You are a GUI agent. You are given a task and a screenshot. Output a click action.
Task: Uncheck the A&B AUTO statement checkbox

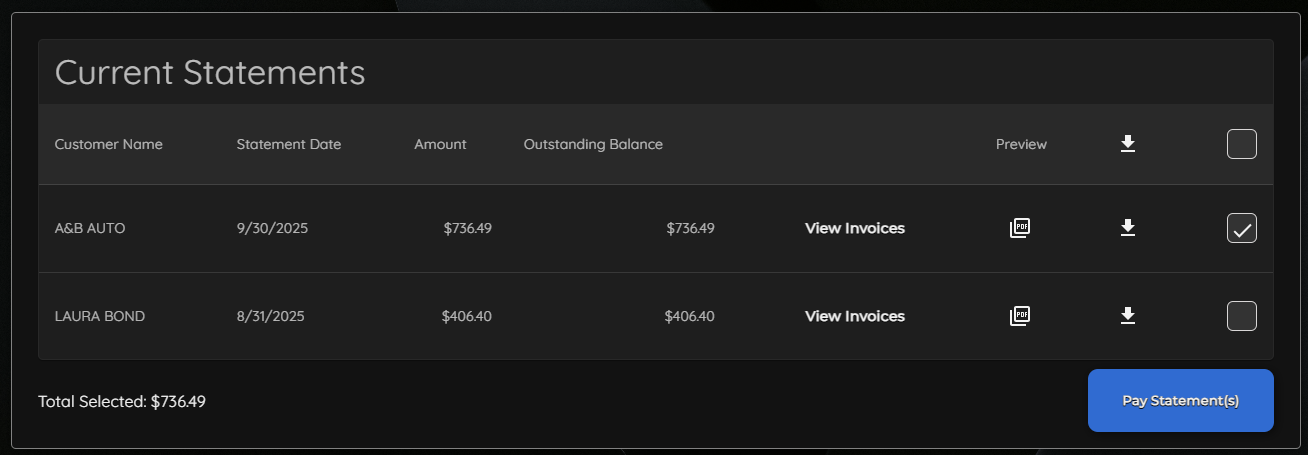coord(1242,229)
